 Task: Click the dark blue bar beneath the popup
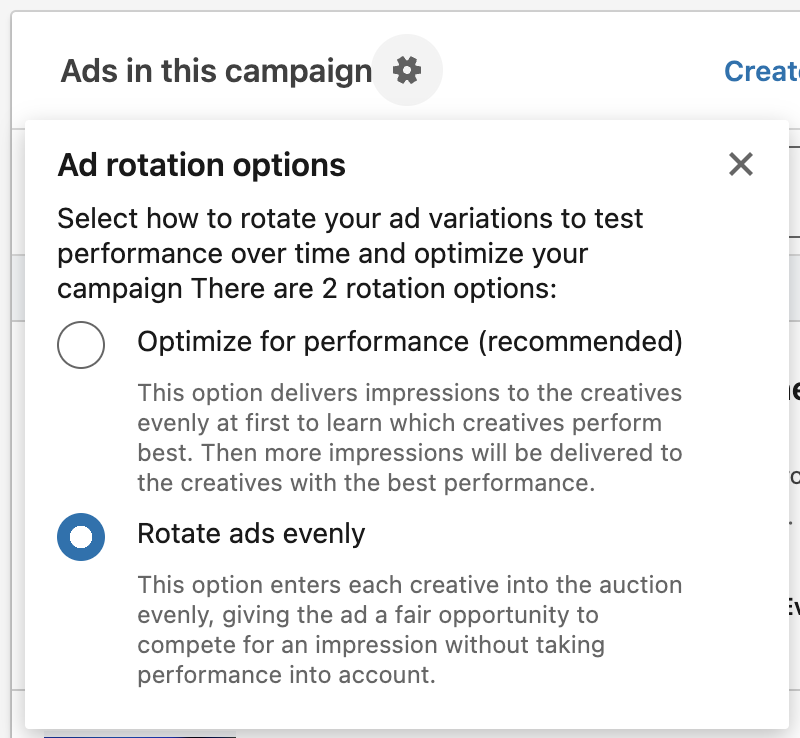pyautogui.click(x=140, y=736)
